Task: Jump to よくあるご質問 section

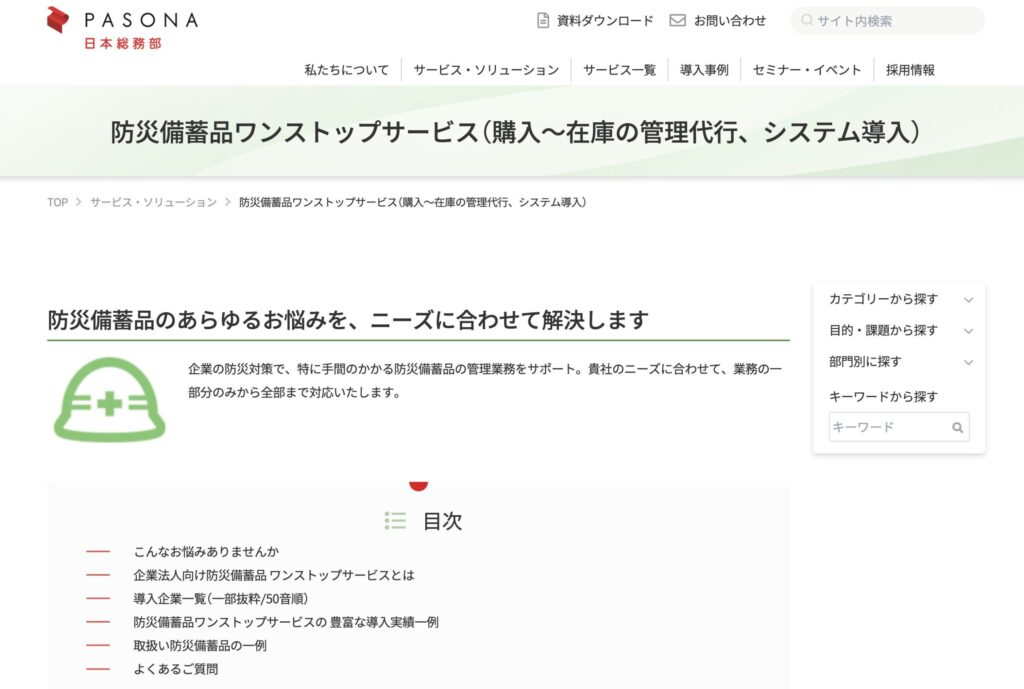Action: (175, 669)
